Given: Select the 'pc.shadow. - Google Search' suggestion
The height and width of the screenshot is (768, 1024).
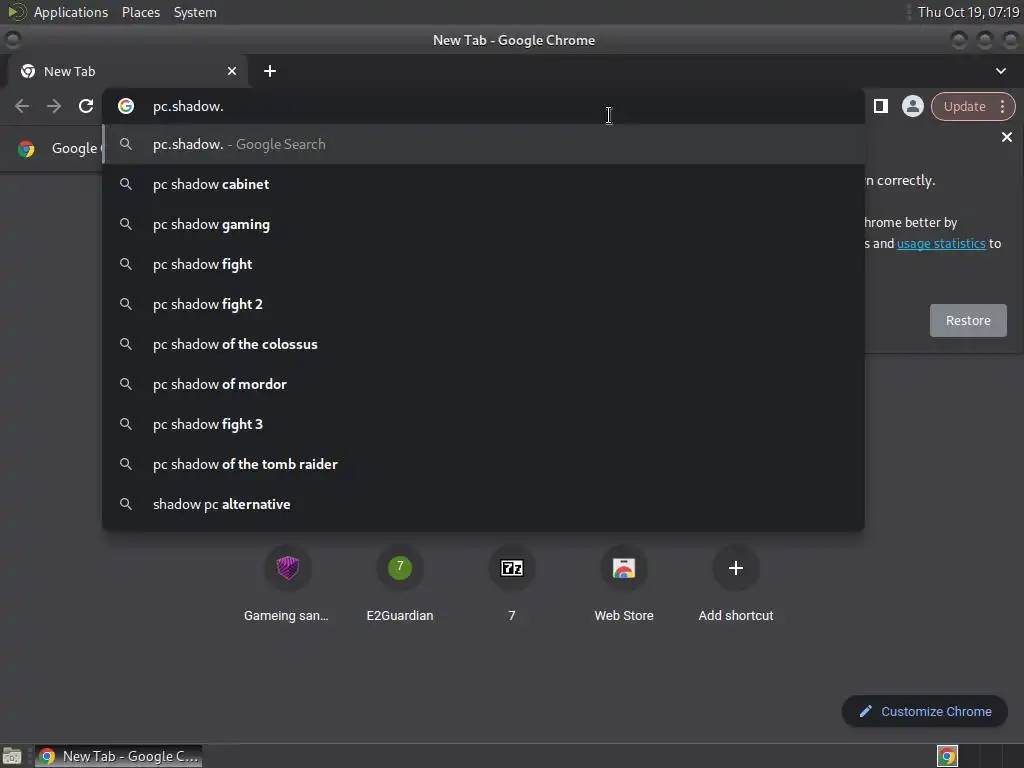Looking at the screenshot, I should (x=483, y=144).
